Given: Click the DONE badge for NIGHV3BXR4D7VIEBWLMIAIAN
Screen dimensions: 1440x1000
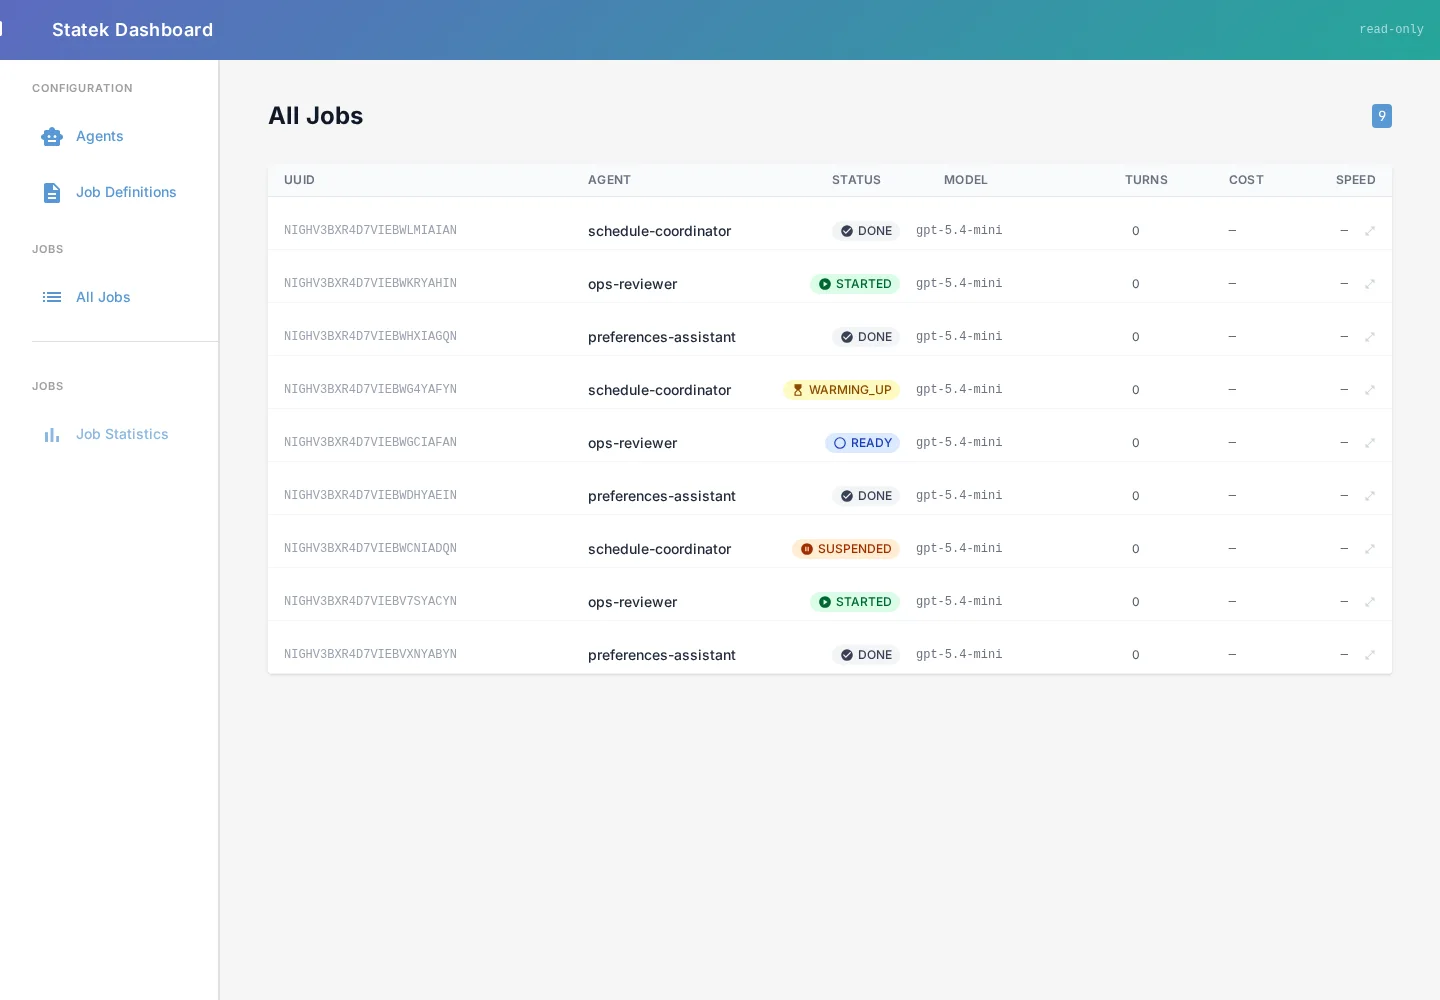Looking at the screenshot, I should 866,231.
